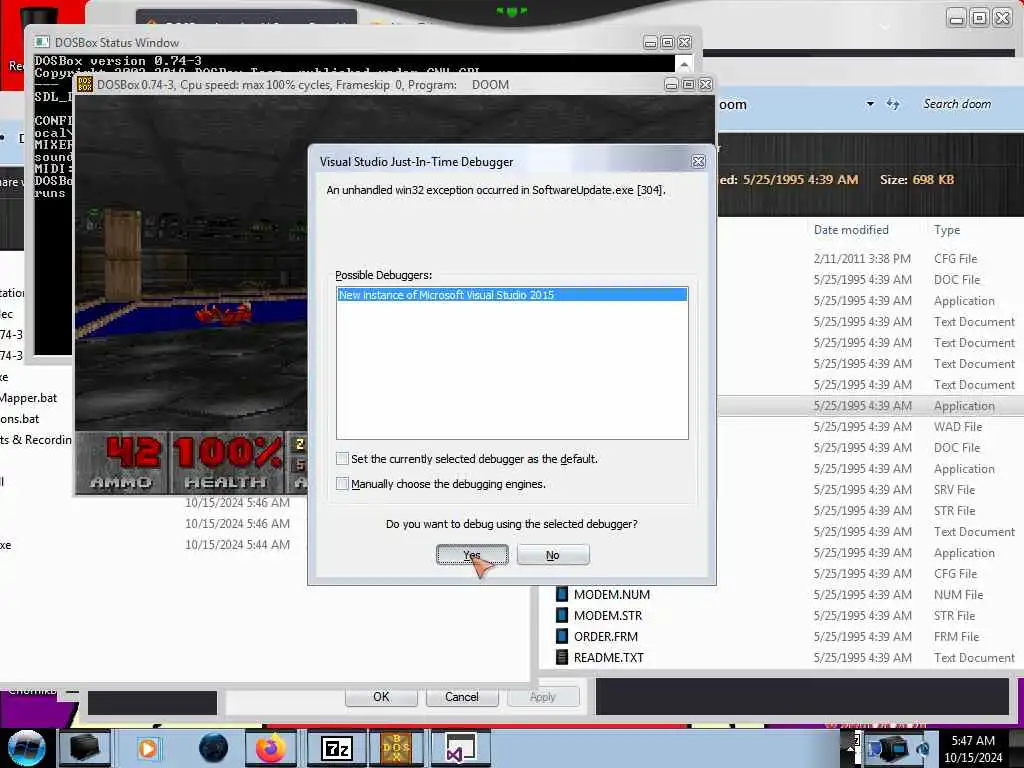Select the ORDER.FRM file name

(606, 636)
